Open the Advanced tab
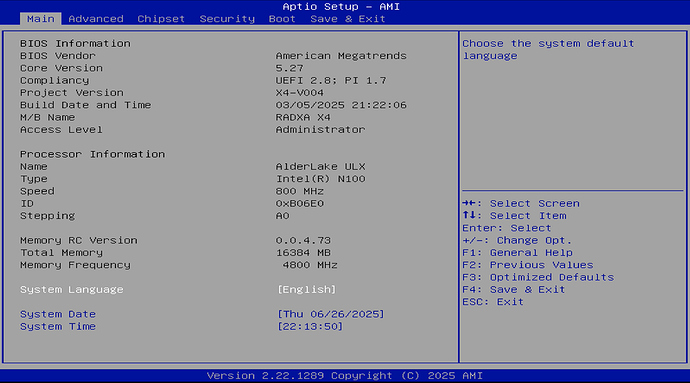This screenshot has height=383, width=690. pyautogui.click(x=96, y=19)
